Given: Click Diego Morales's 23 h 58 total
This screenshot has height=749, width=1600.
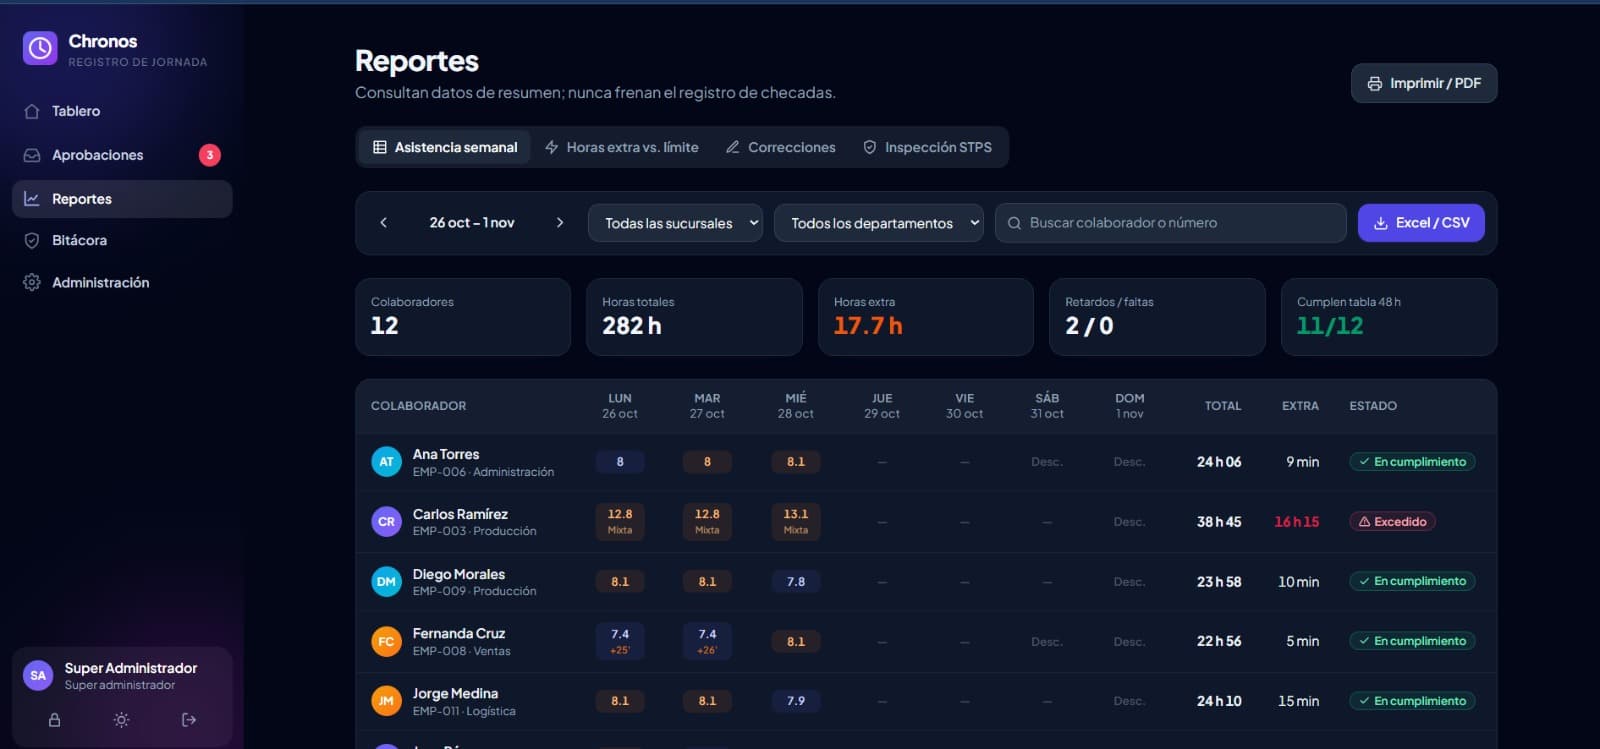Looking at the screenshot, I should tap(1219, 582).
